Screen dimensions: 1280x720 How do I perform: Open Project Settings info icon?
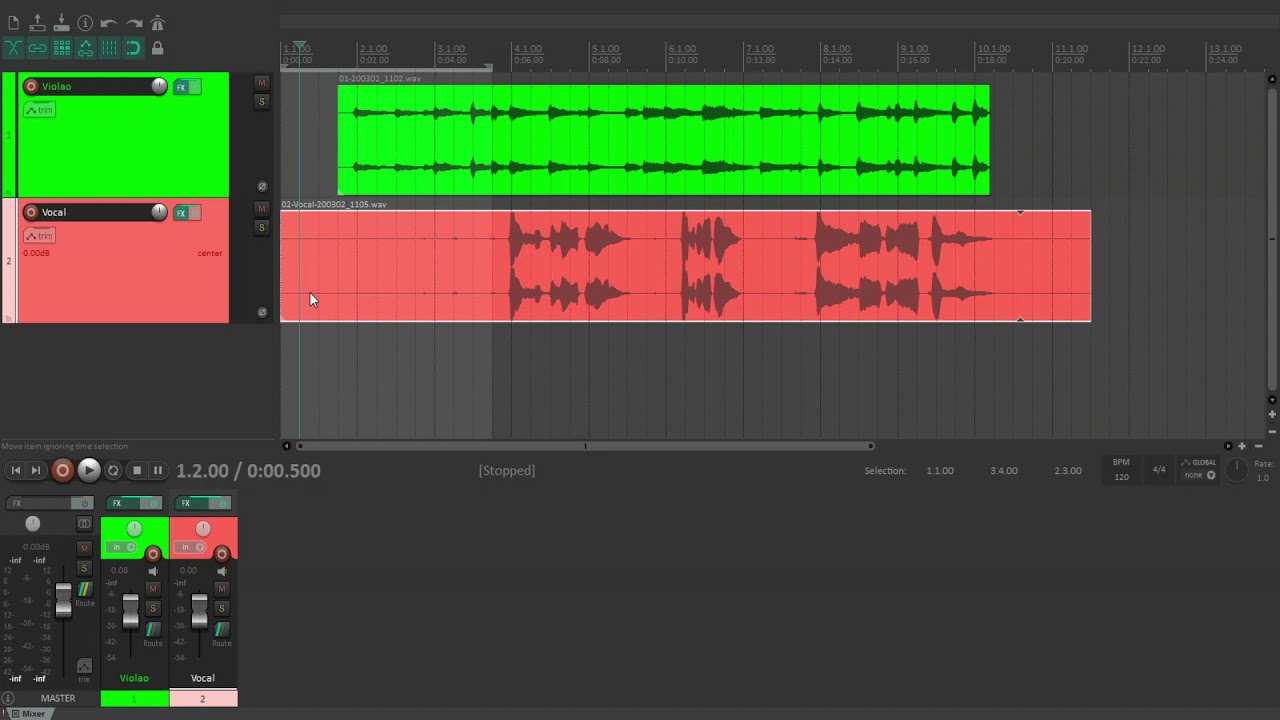click(x=85, y=23)
